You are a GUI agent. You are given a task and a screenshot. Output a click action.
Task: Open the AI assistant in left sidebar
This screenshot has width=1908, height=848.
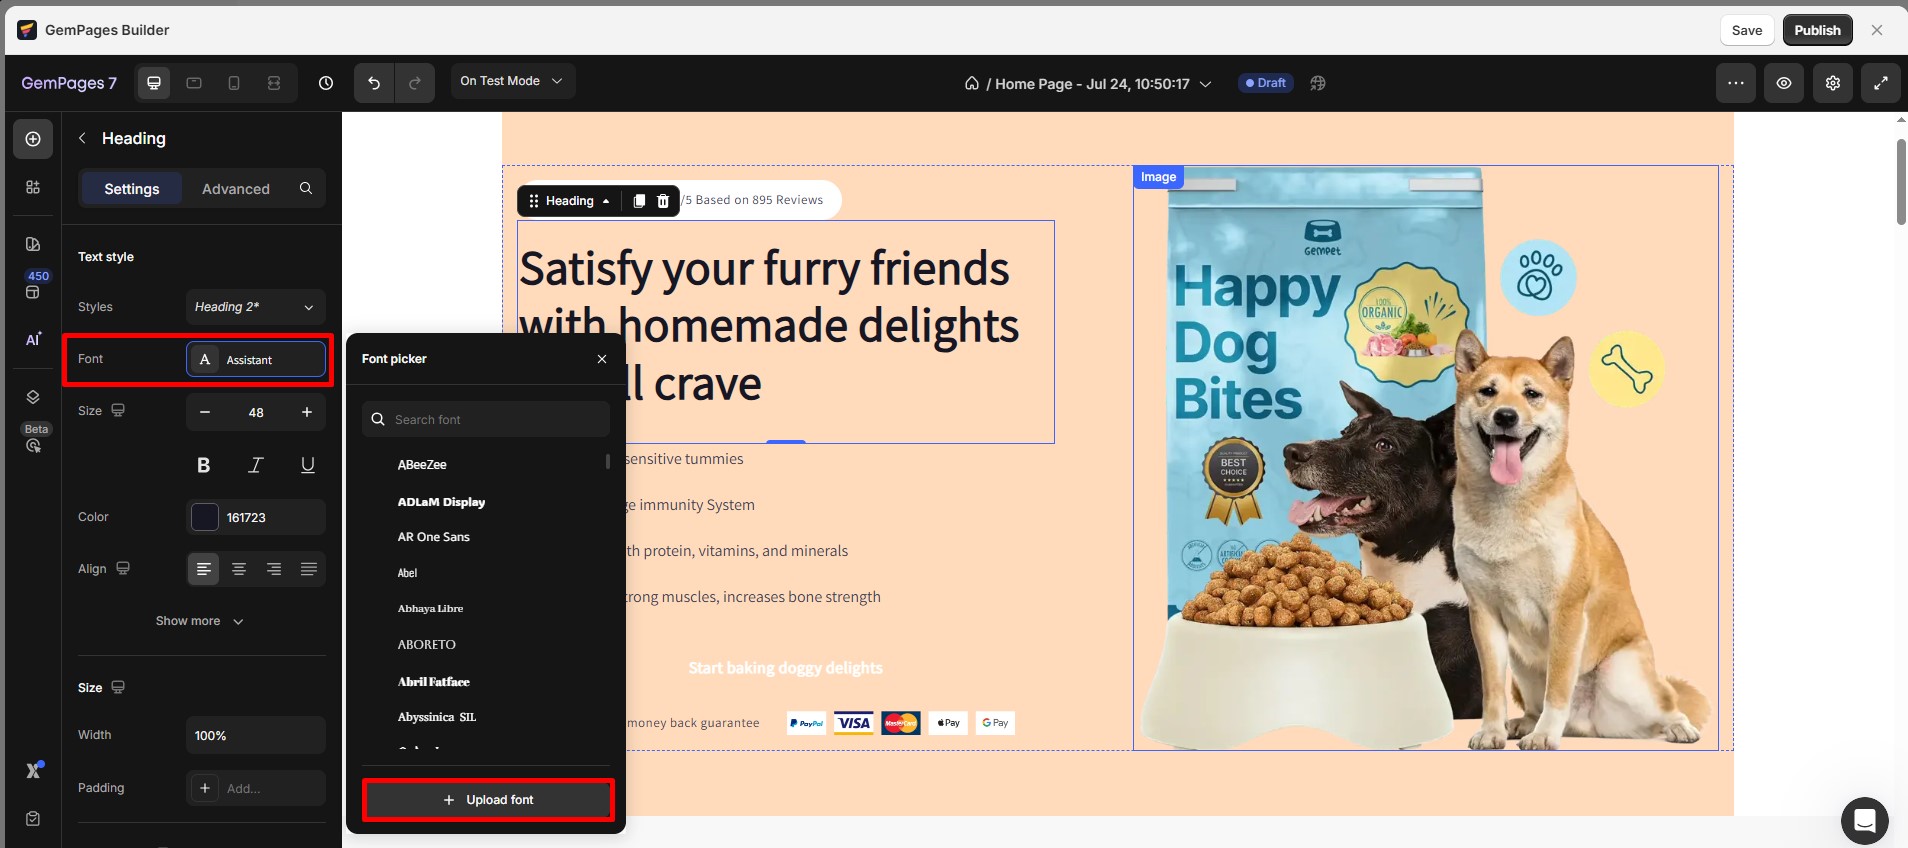(x=33, y=340)
